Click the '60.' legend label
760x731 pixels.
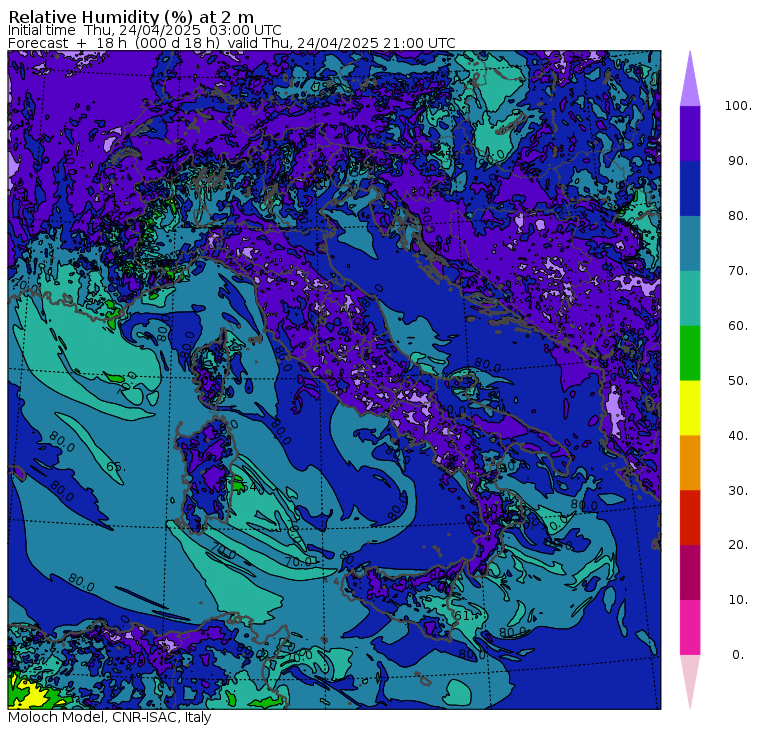pos(738,325)
